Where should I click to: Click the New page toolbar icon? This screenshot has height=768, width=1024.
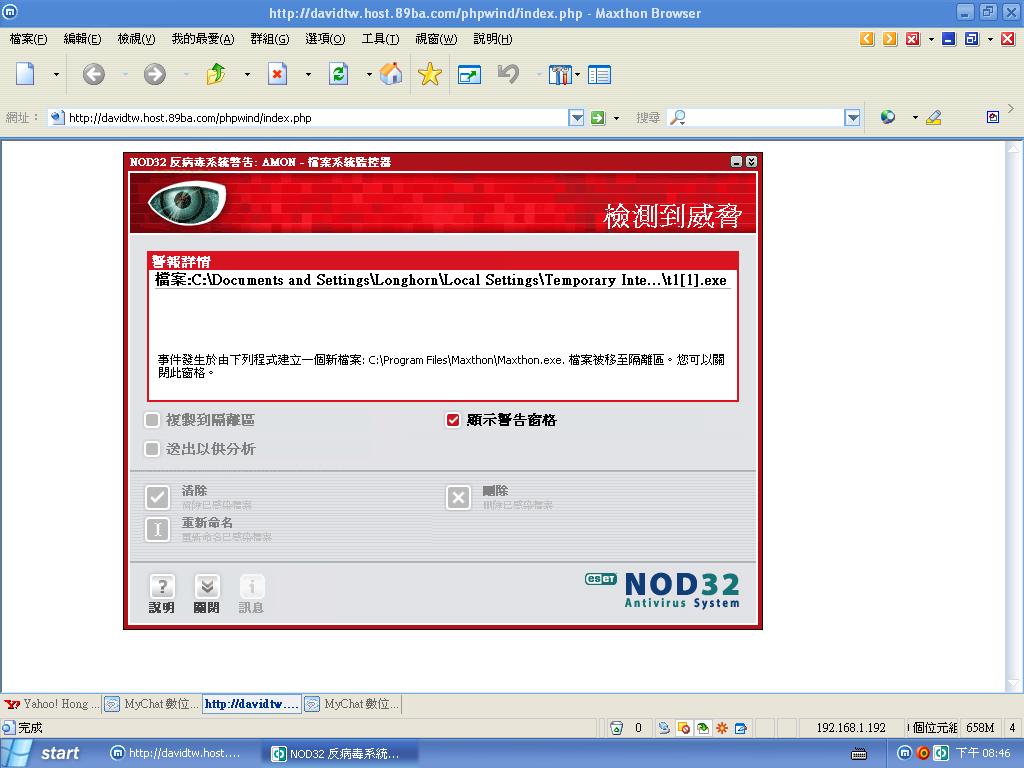tap(25, 74)
